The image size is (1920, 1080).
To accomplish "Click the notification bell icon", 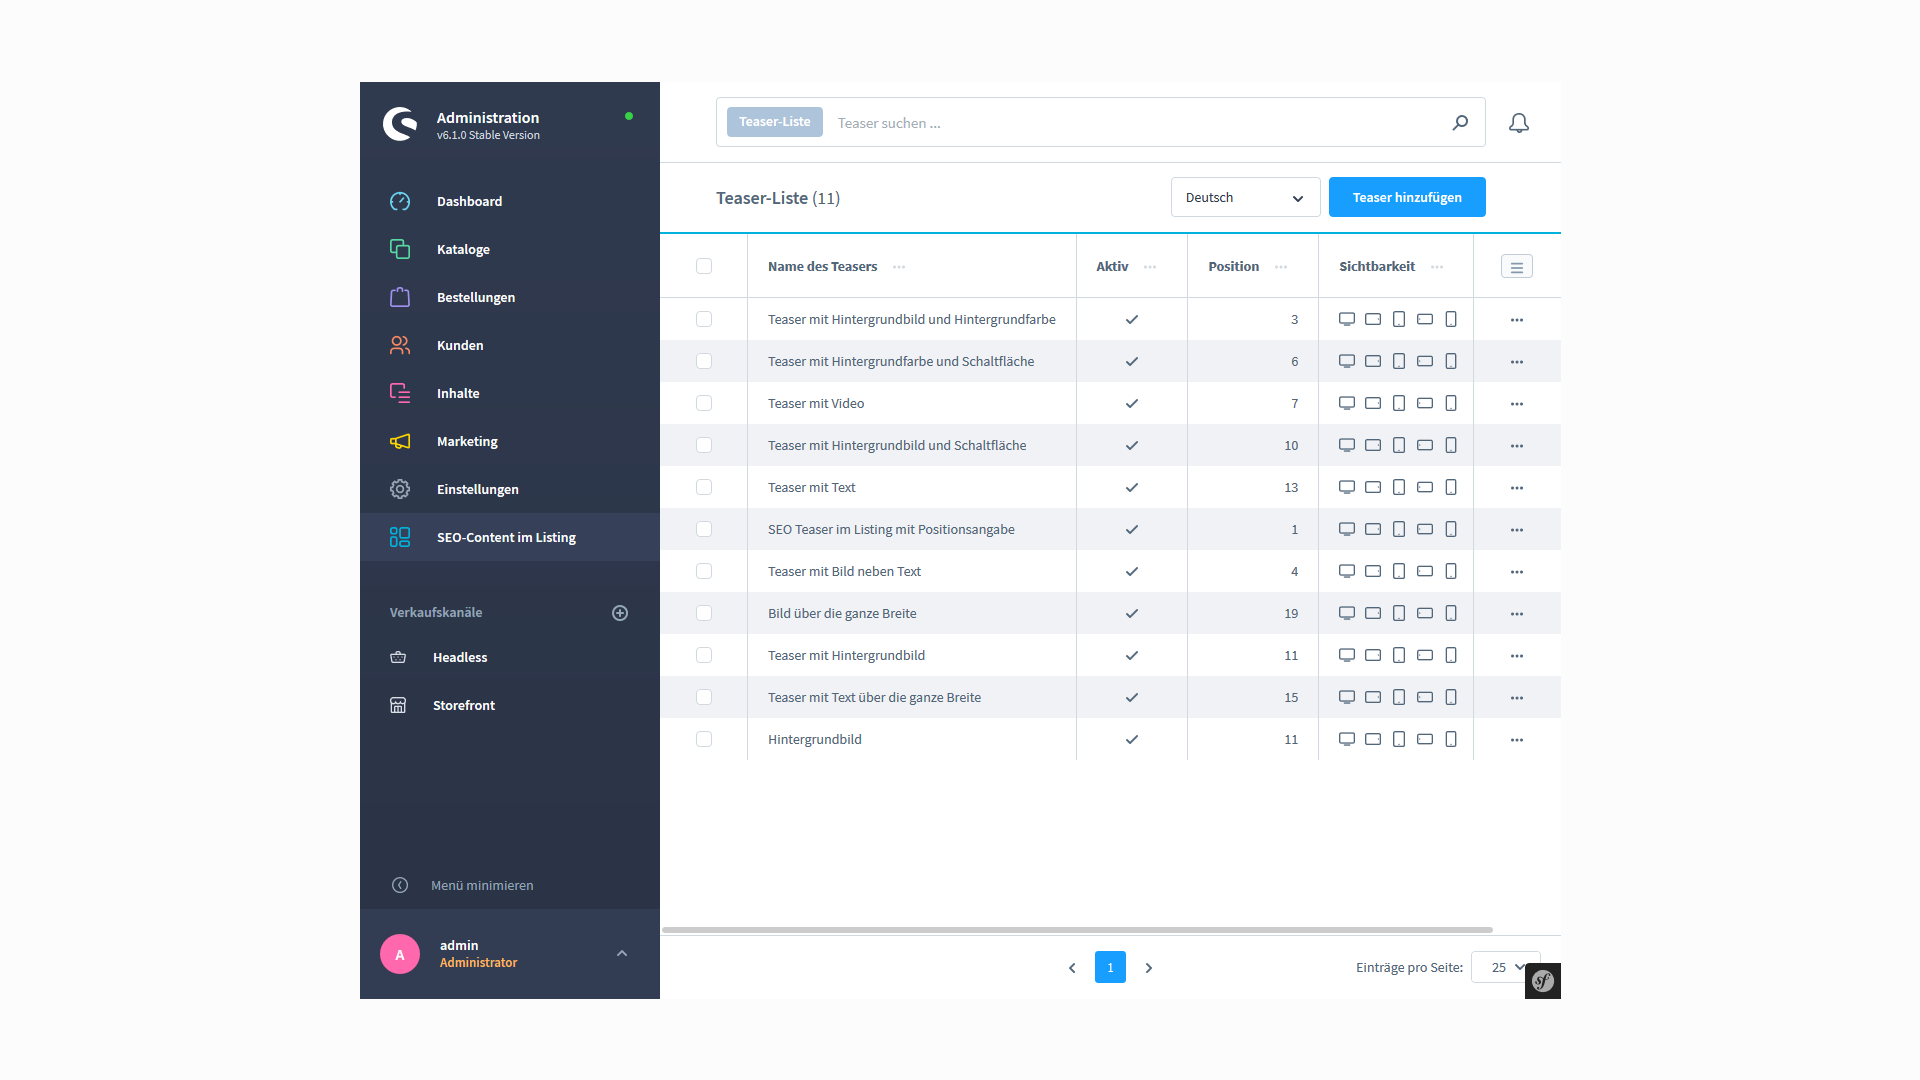I will [x=1518, y=123].
